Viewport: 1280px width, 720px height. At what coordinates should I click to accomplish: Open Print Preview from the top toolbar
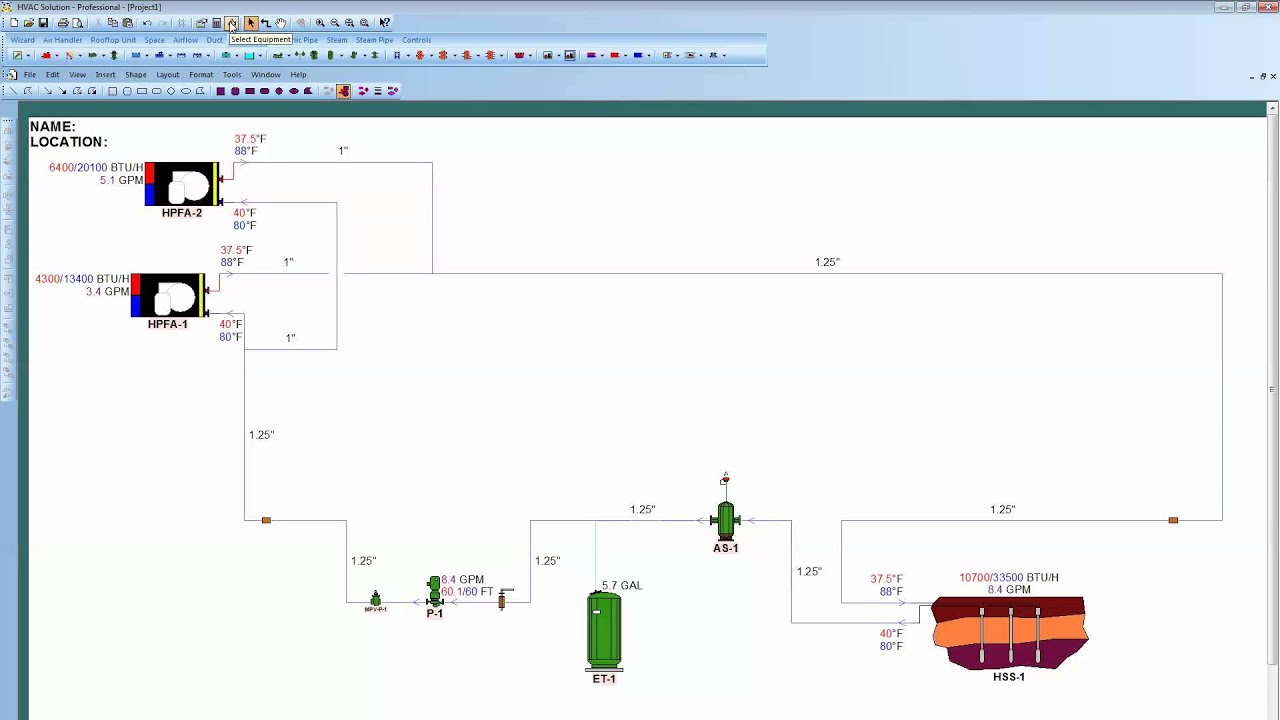pyautogui.click(x=77, y=23)
